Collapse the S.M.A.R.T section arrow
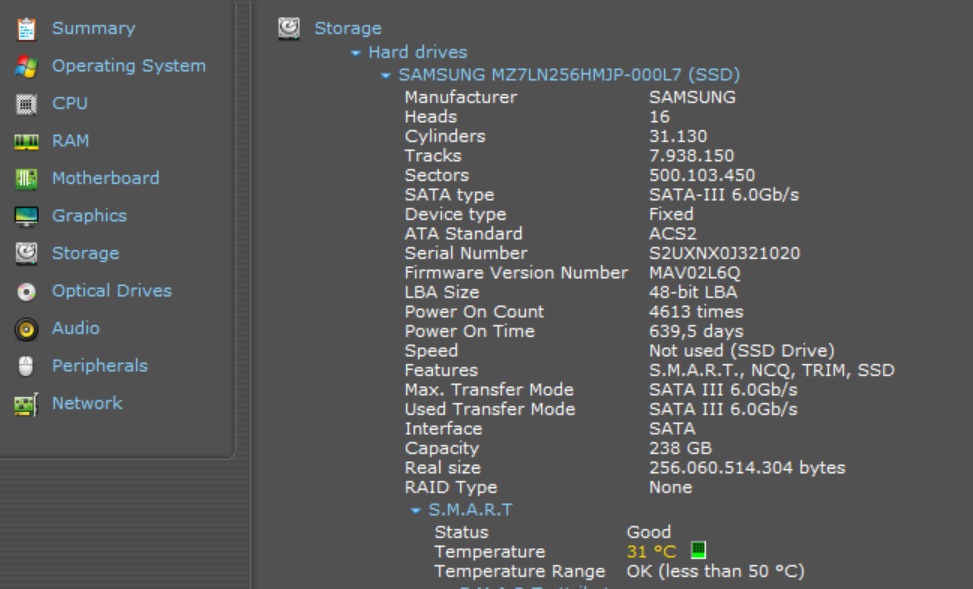Image resolution: width=973 pixels, height=589 pixels. point(416,511)
